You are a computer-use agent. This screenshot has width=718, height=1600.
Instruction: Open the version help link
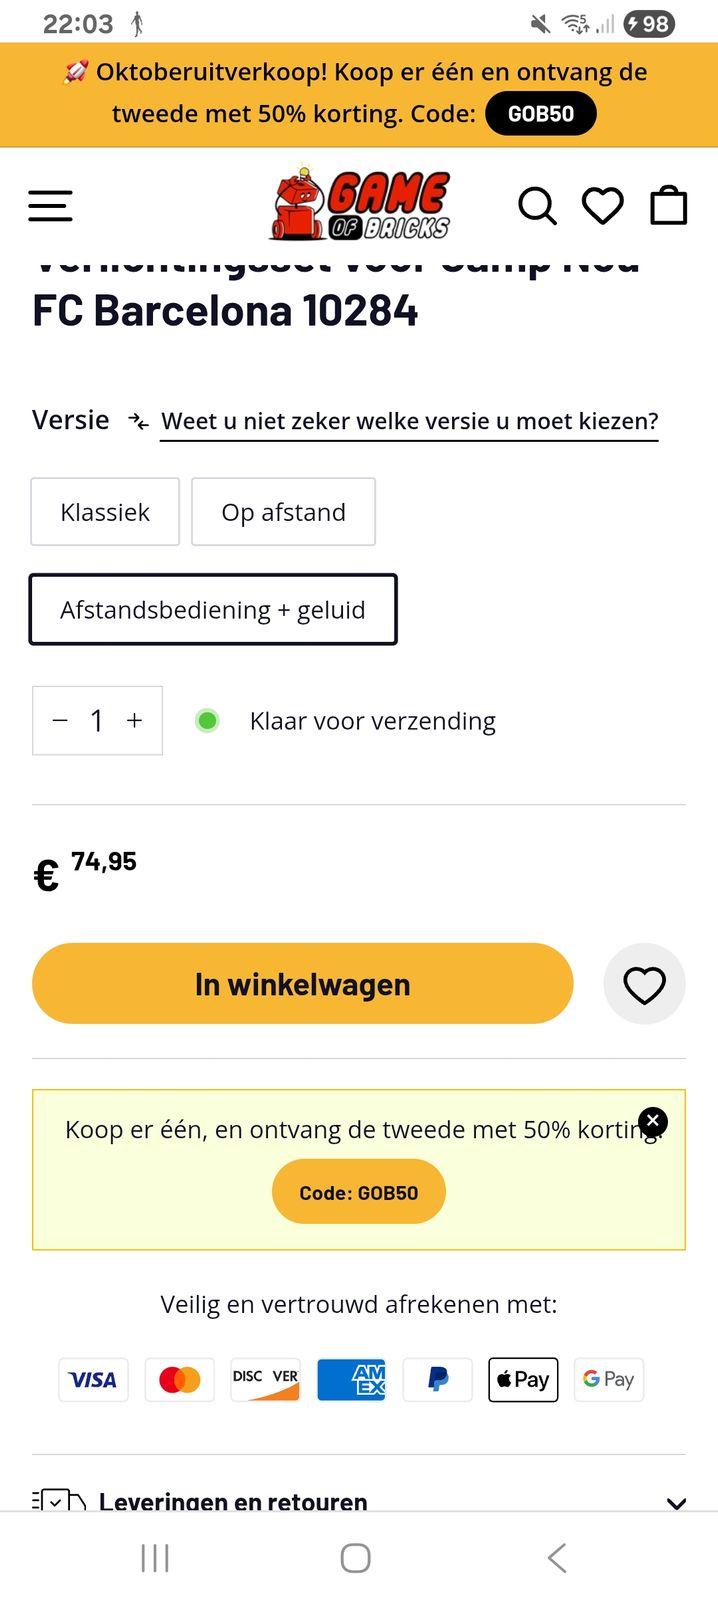pyautogui.click(x=409, y=421)
